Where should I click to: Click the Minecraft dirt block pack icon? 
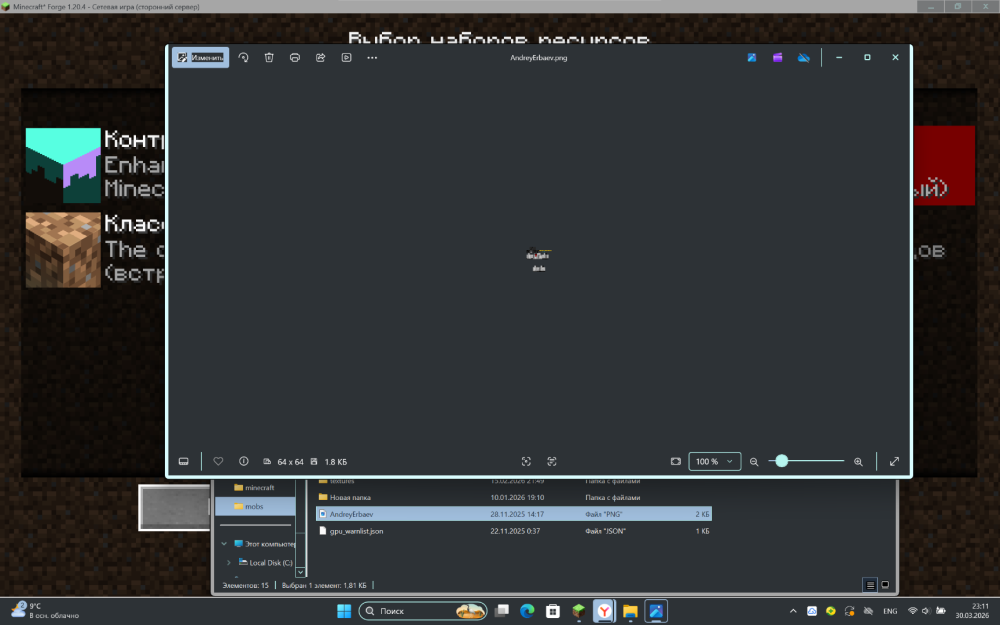tap(63, 250)
